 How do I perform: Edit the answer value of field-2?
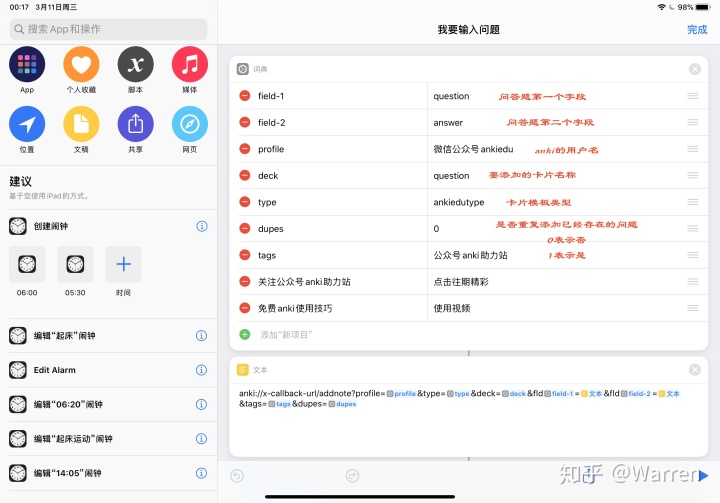(448, 123)
